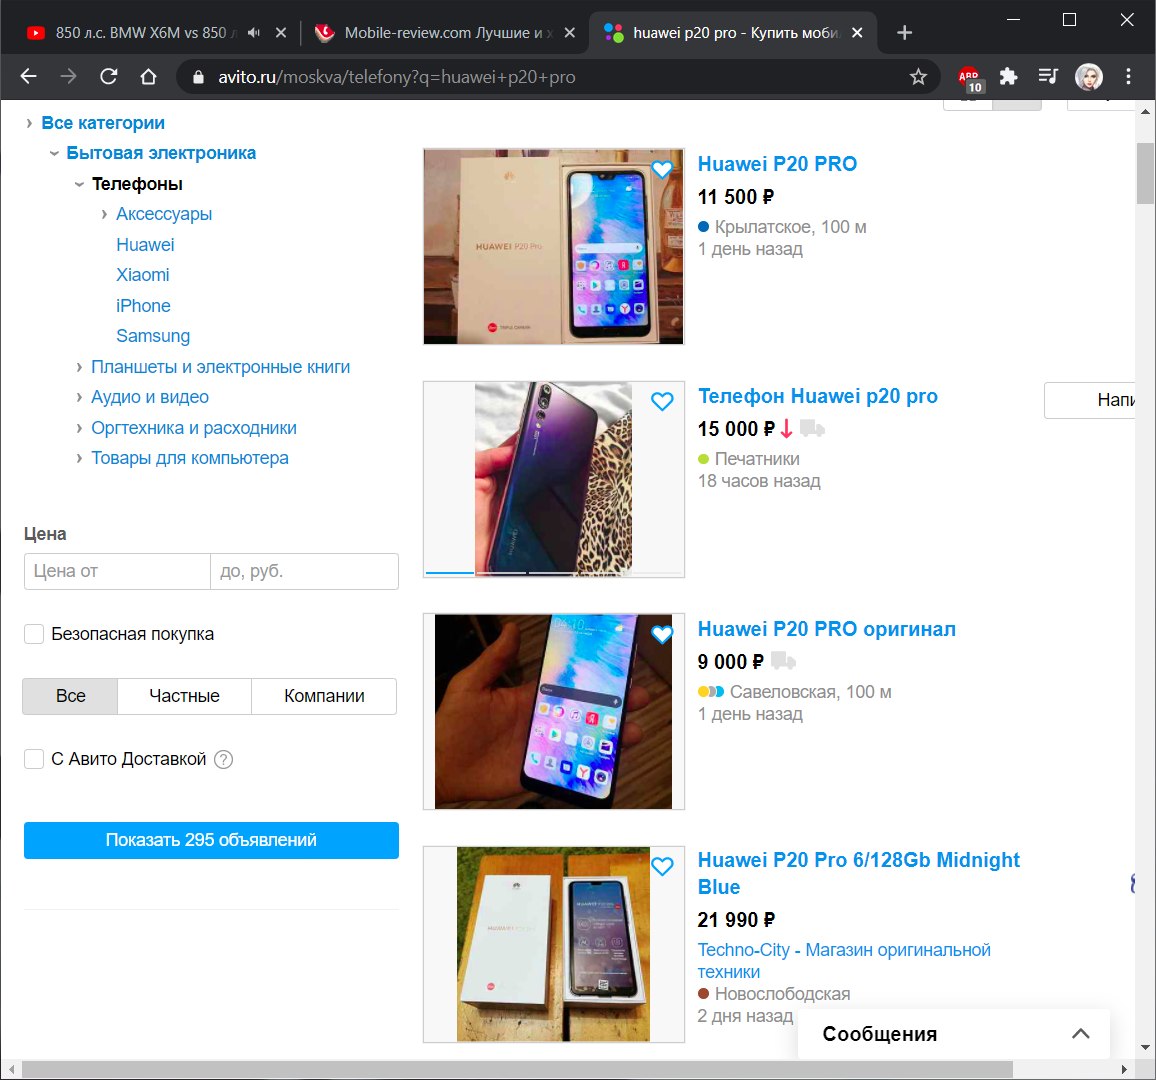The image size is (1156, 1080).
Task: Reload the Avito page
Action: 108,77
